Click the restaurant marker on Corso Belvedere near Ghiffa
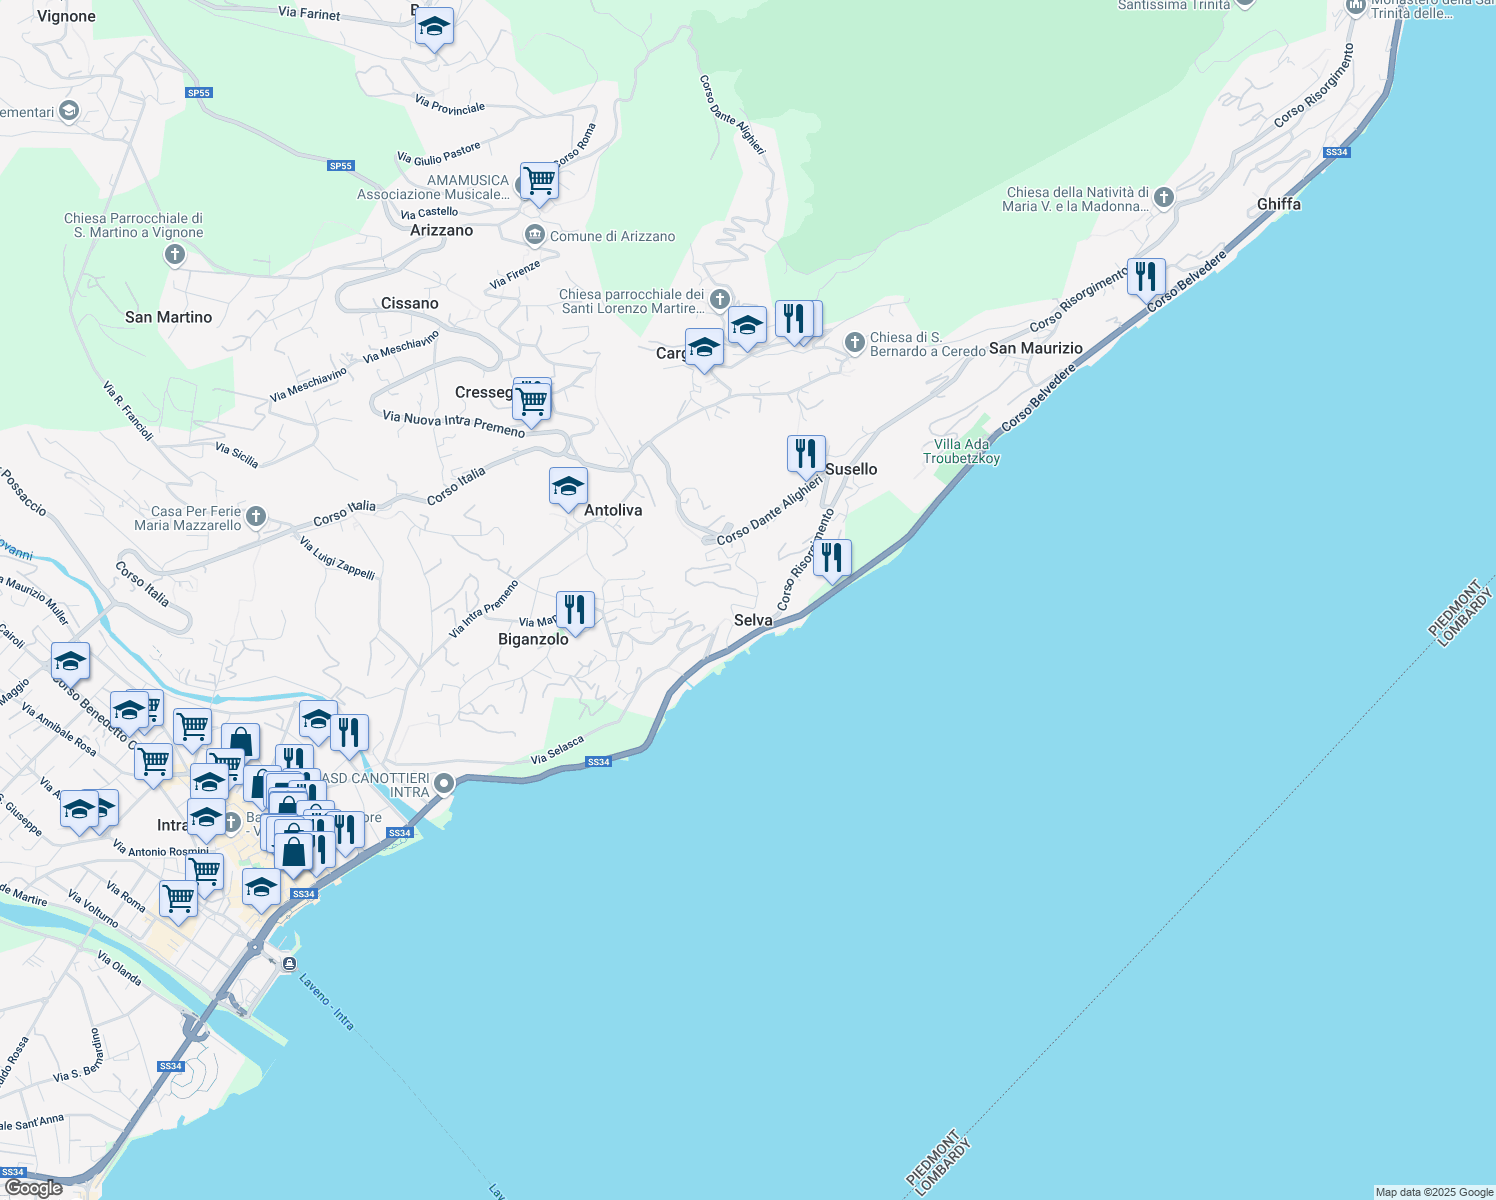The width and height of the screenshot is (1496, 1200). (x=1146, y=278)
